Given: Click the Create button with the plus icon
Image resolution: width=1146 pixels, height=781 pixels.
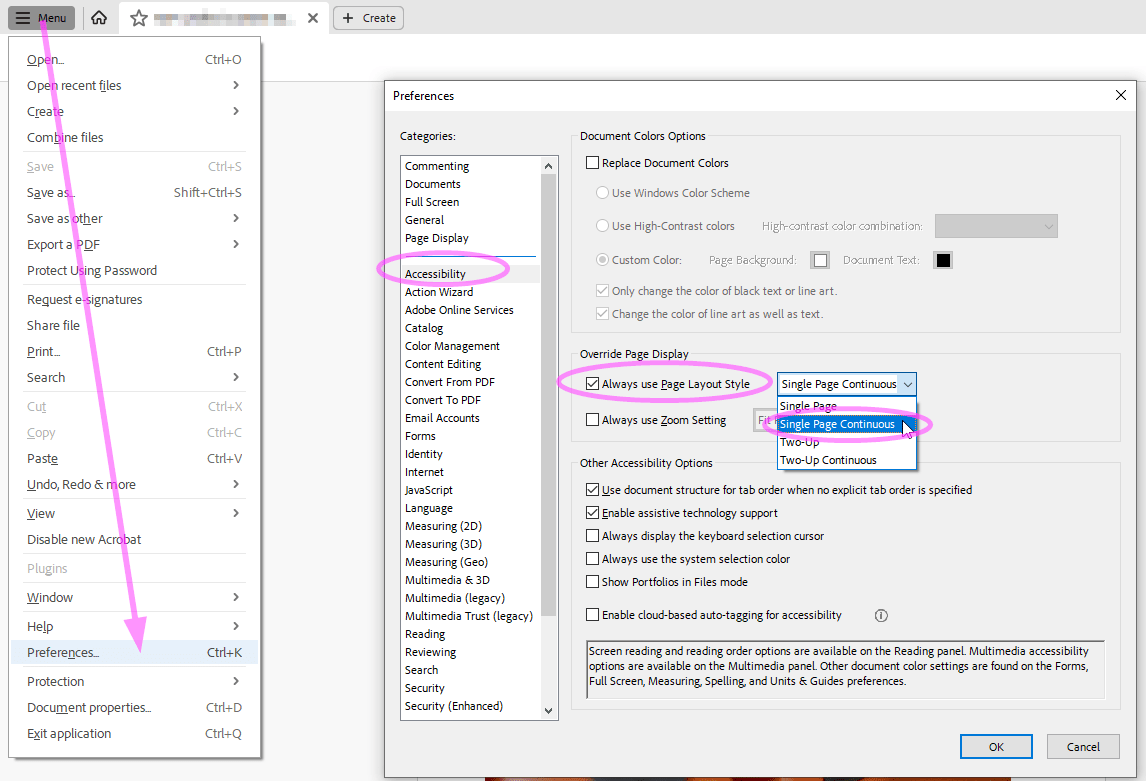Looking at the screenshot, I should 368,17.
